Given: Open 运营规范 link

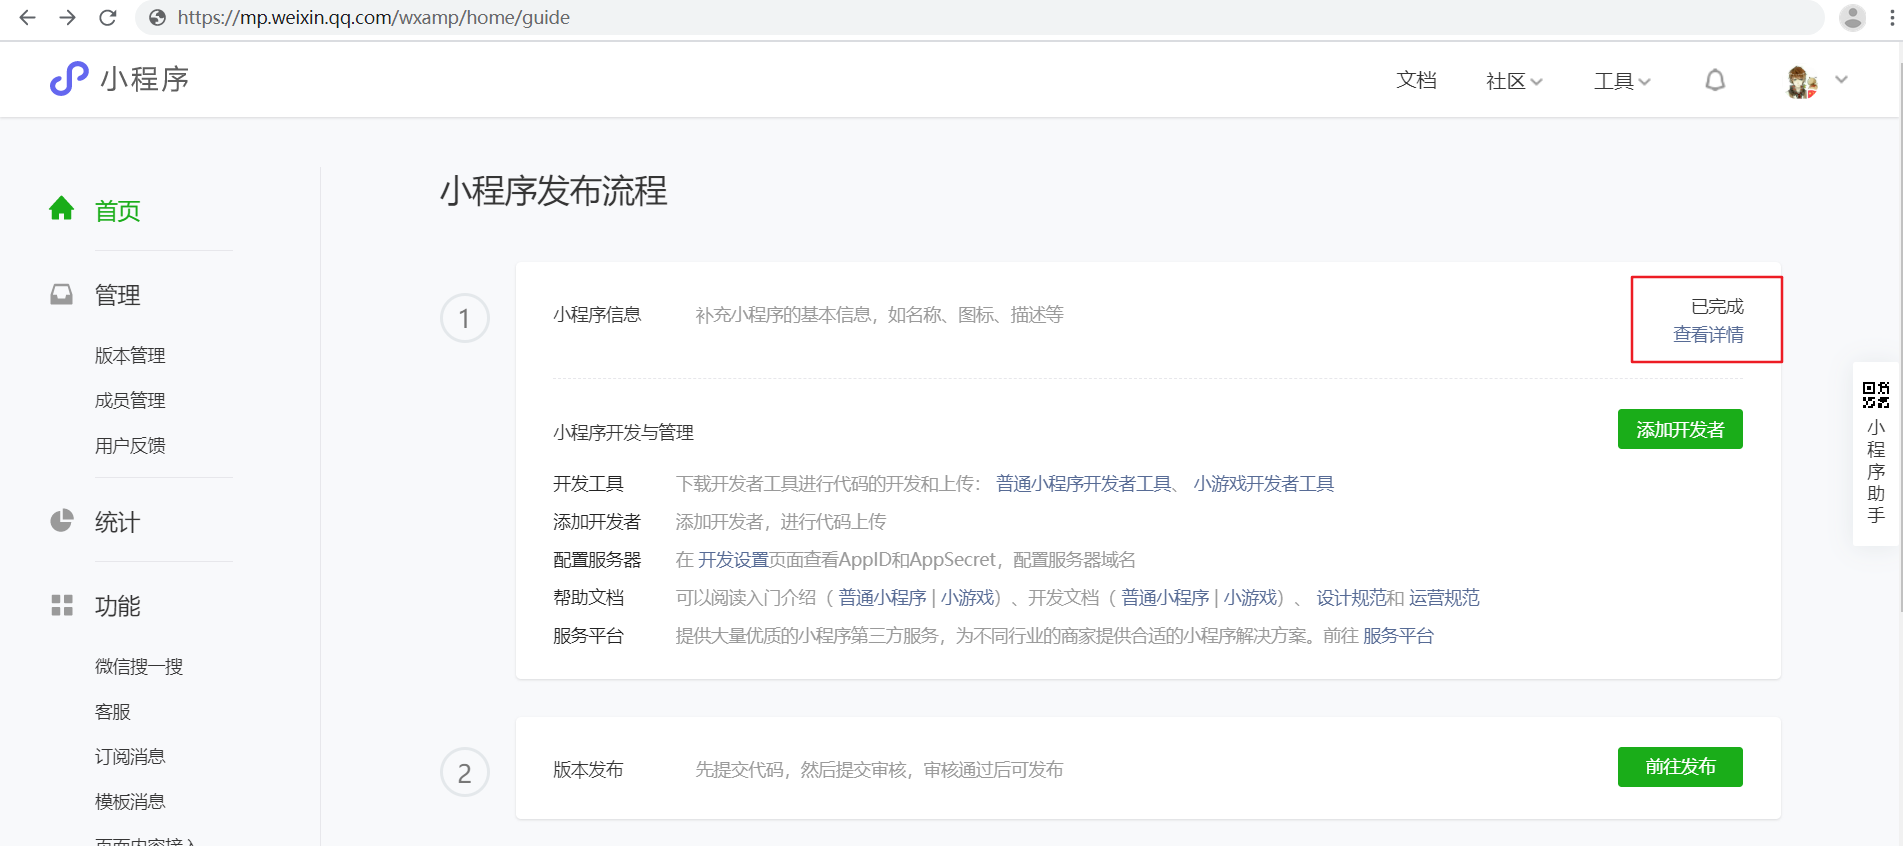Looking at the screenshot, I should (x=1444, y=598).
